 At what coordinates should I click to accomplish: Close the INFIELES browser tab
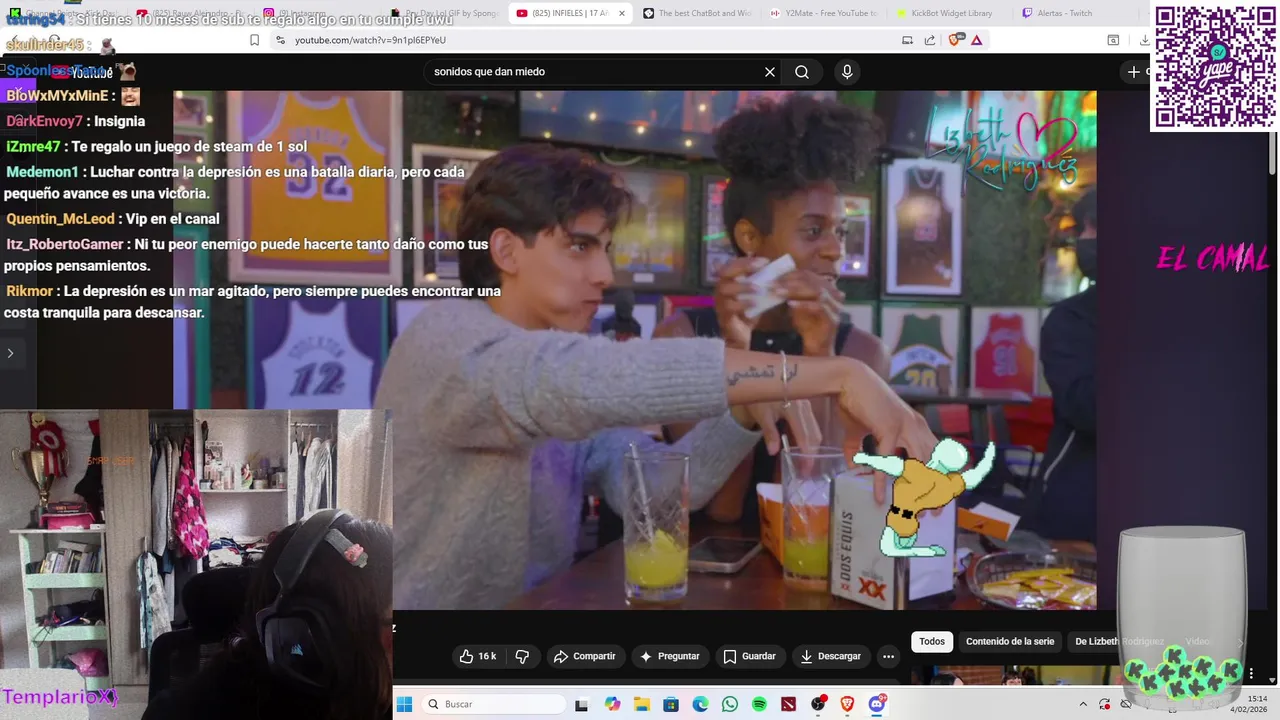coord(622,13)
